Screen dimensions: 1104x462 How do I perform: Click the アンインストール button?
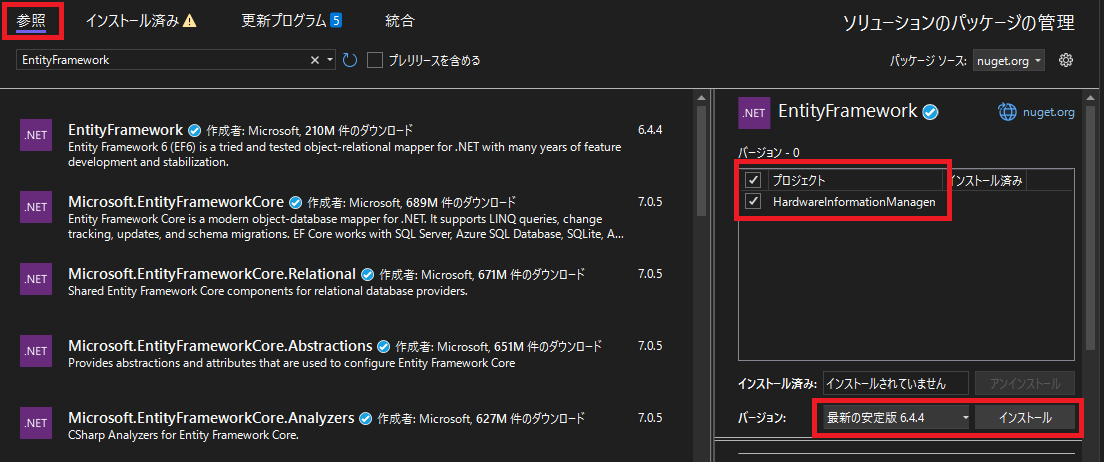(1024, 384)
